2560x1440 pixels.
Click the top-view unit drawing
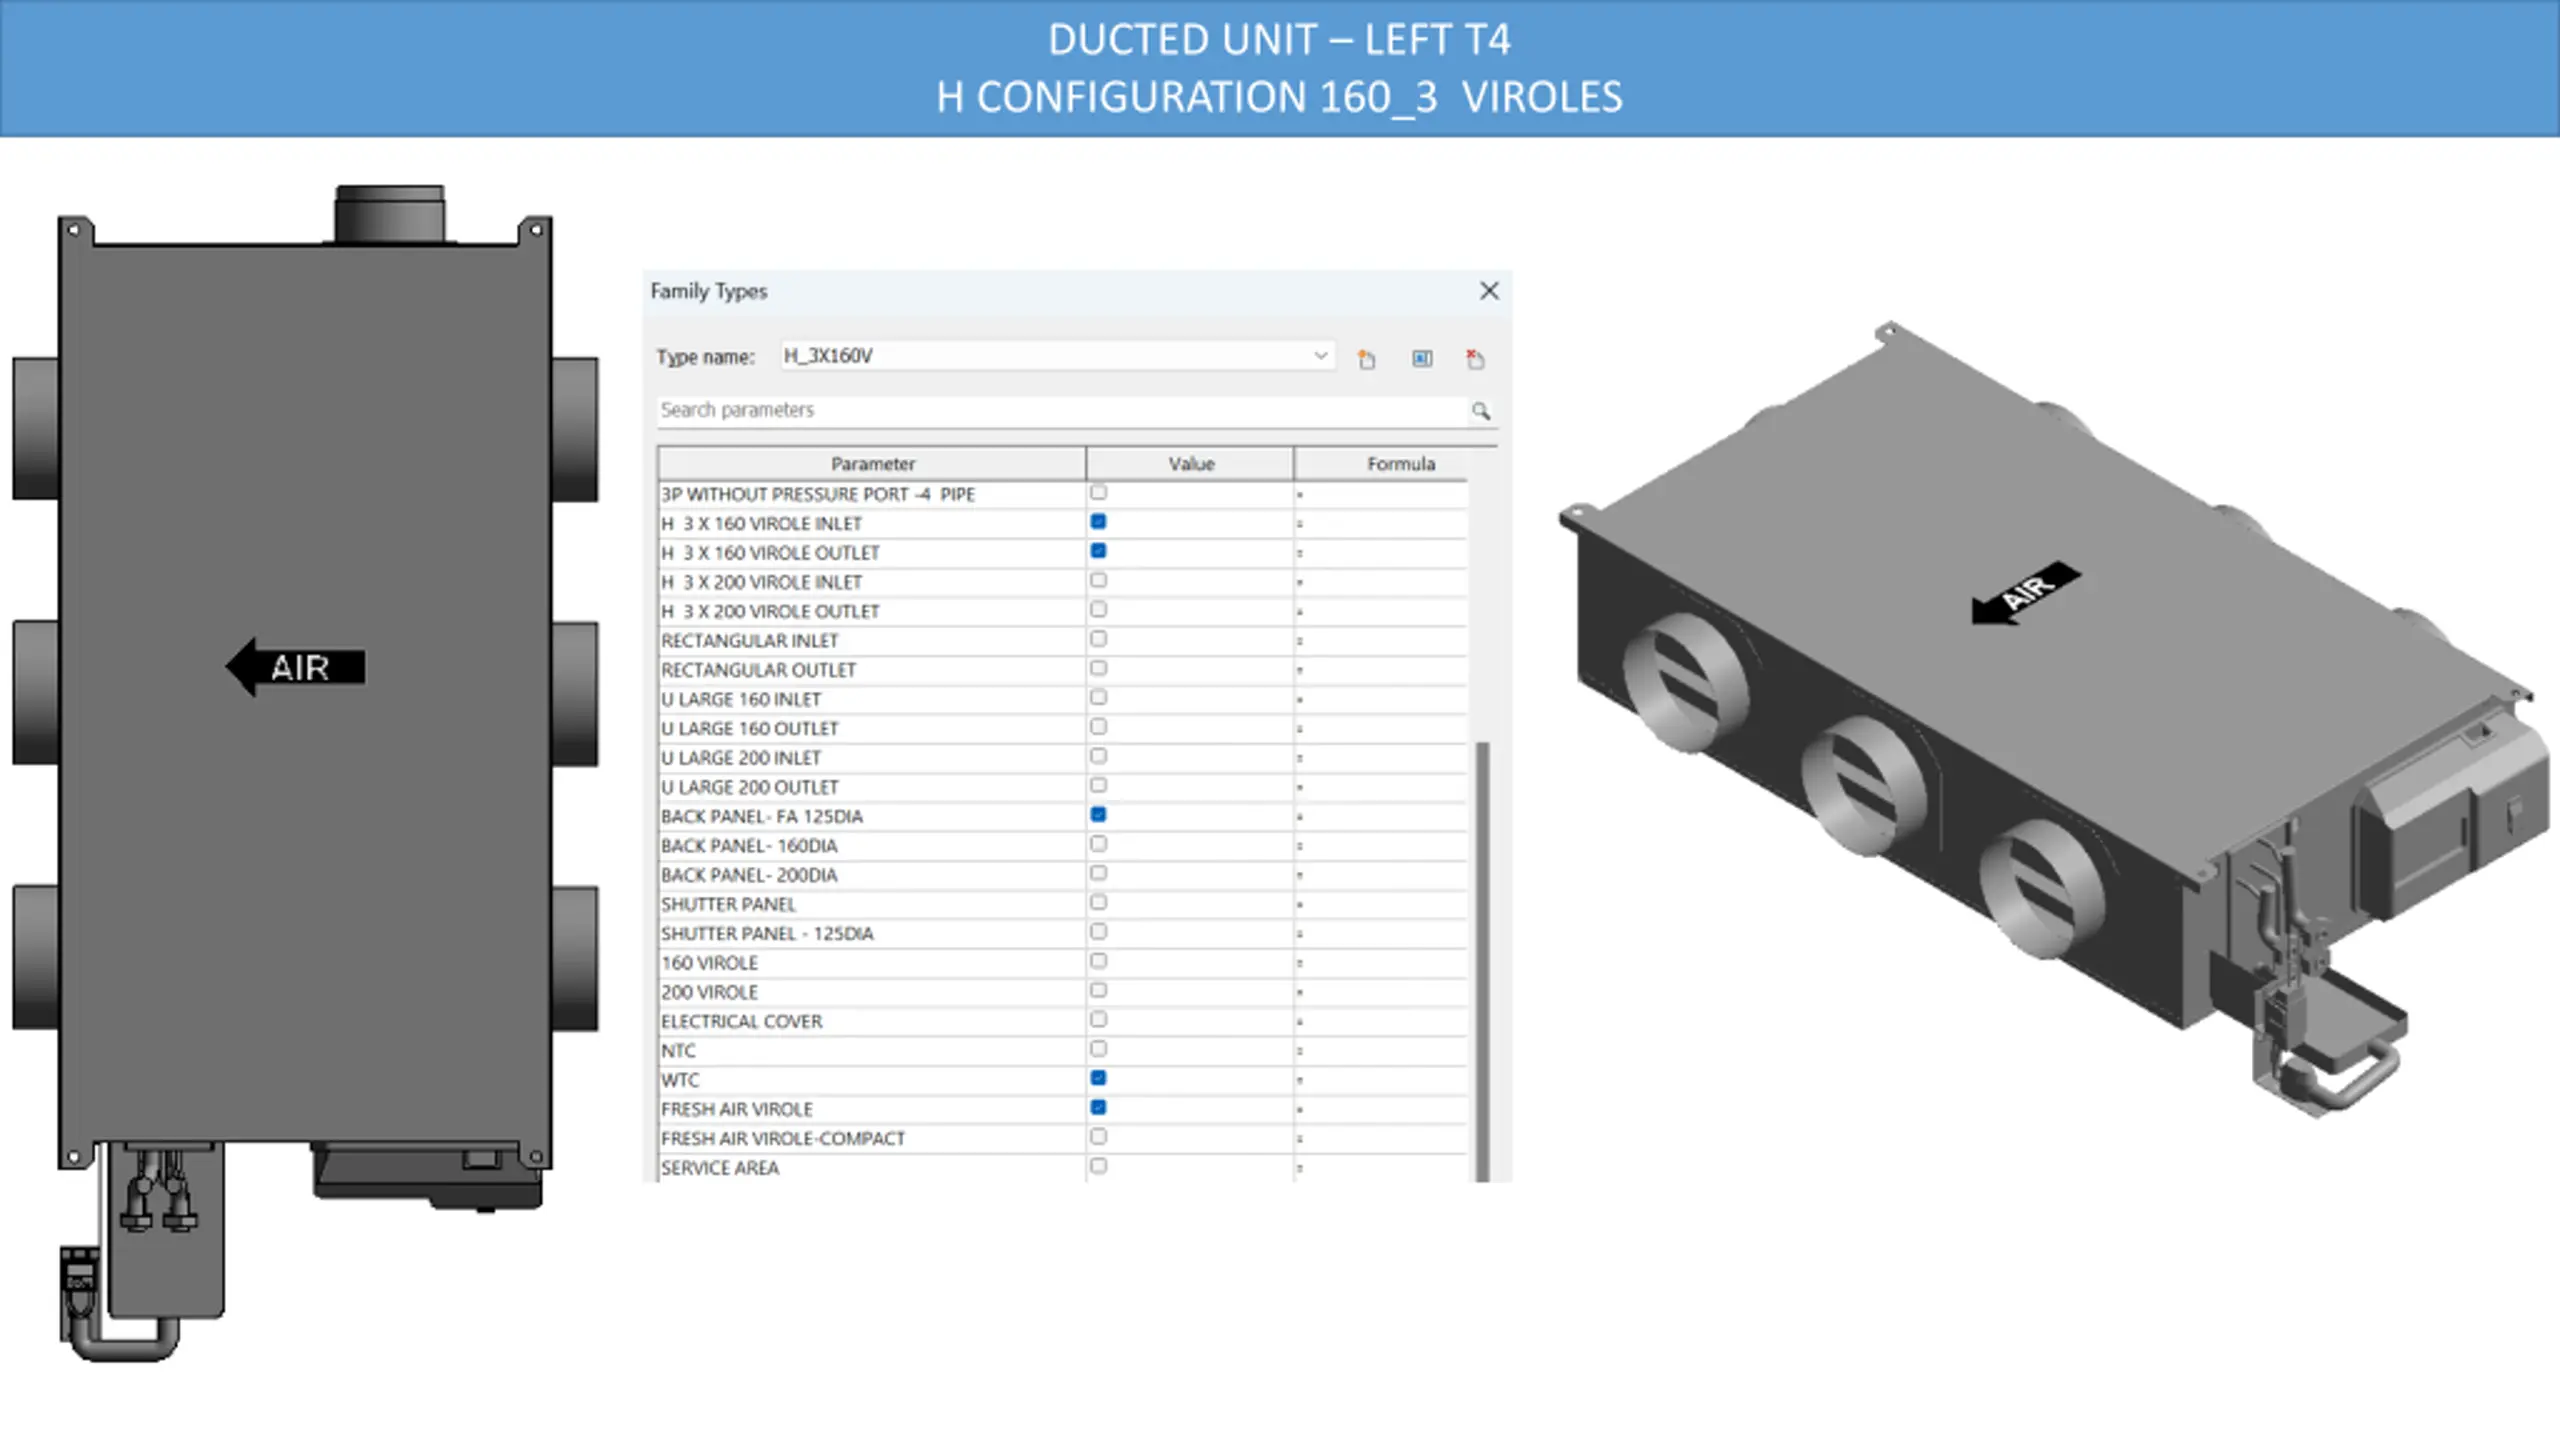point(305,772)
